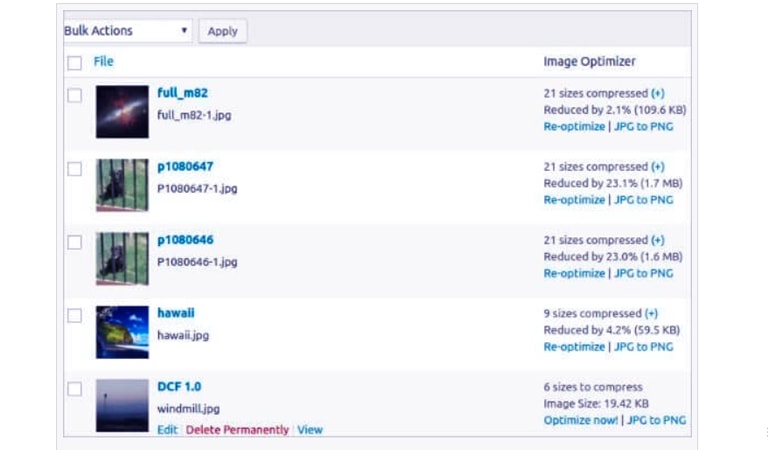
Task: Open the Bulk Actions dropdown
Action: (x=127, y=31)
